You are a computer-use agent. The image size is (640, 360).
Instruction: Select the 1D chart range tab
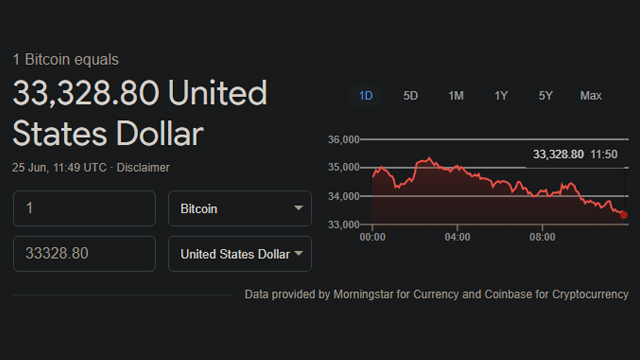pyautogui.click(x=366, y=96)
